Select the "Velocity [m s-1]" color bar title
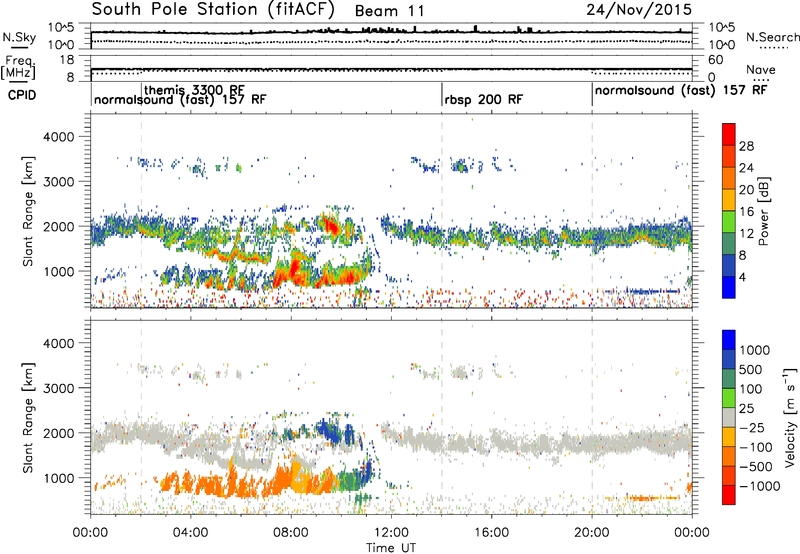 791,418
